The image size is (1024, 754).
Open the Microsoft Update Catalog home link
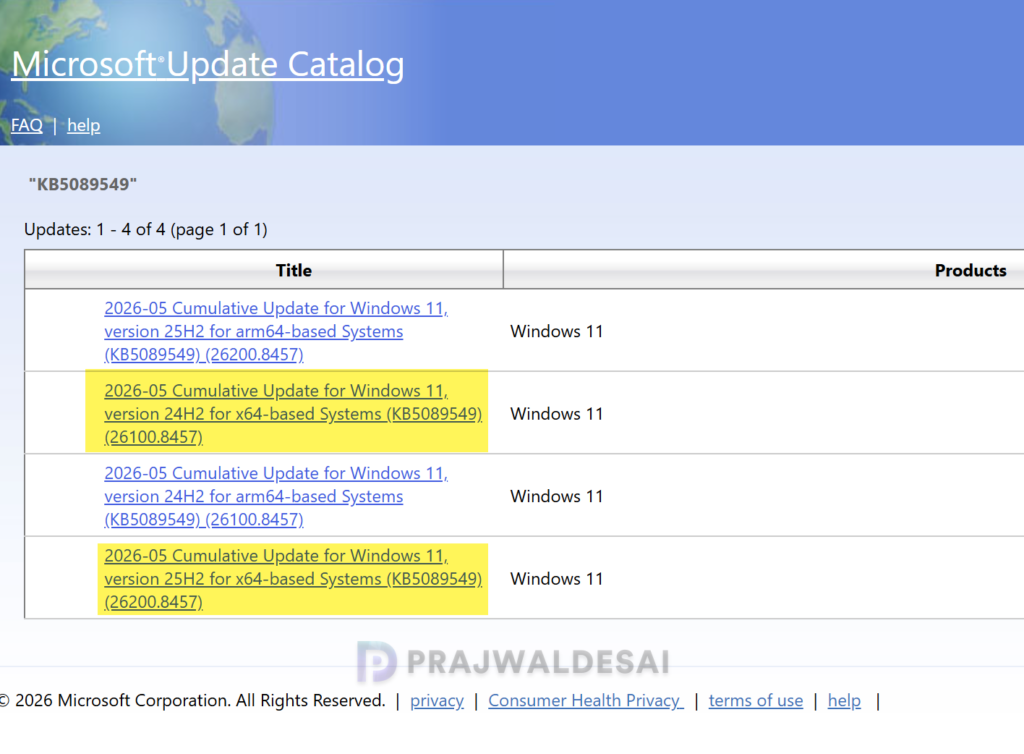click(x=208, y=65)
